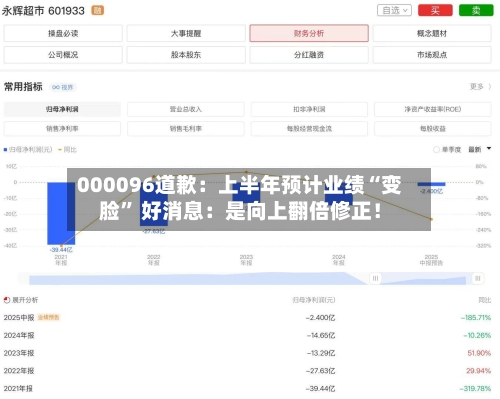
Task: Select the 净资产收益率(ROE) indicator
Action: point(433,109)
